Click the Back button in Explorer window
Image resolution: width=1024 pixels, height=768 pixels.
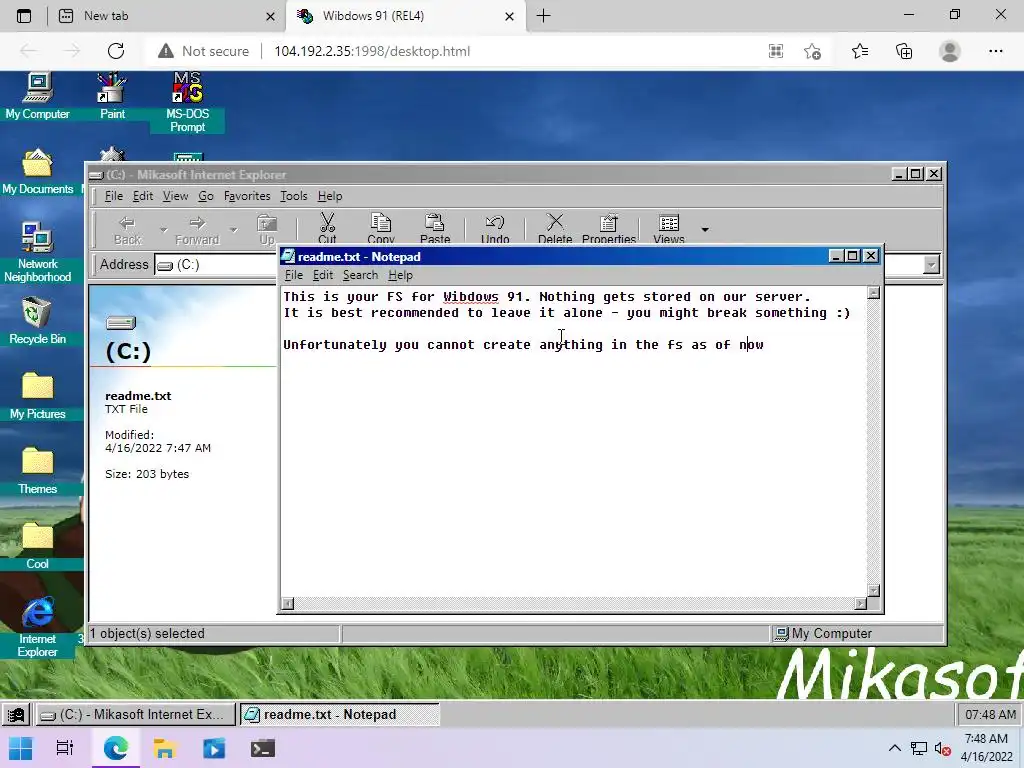[127, 230]
